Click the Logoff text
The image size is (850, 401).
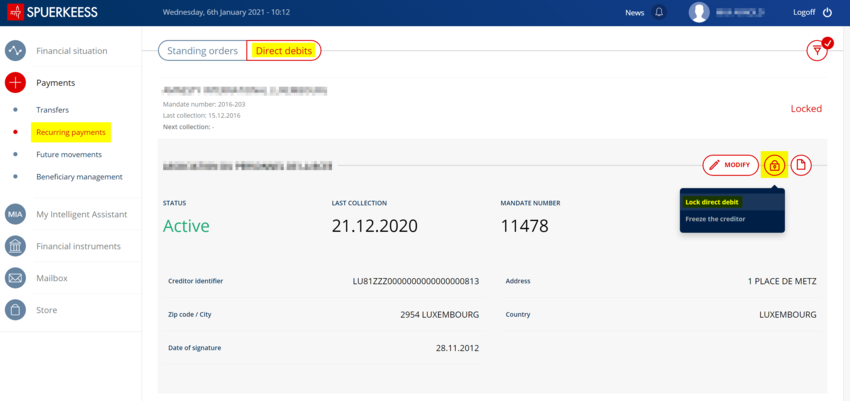(804, 12)
